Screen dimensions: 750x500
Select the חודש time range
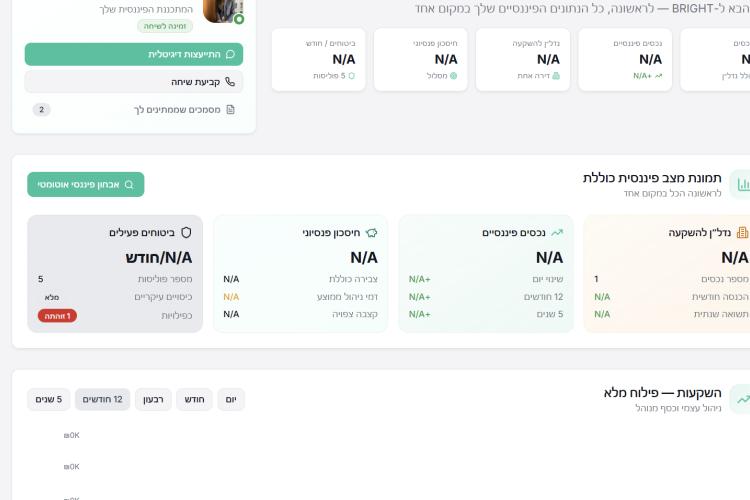coord(195,400)
